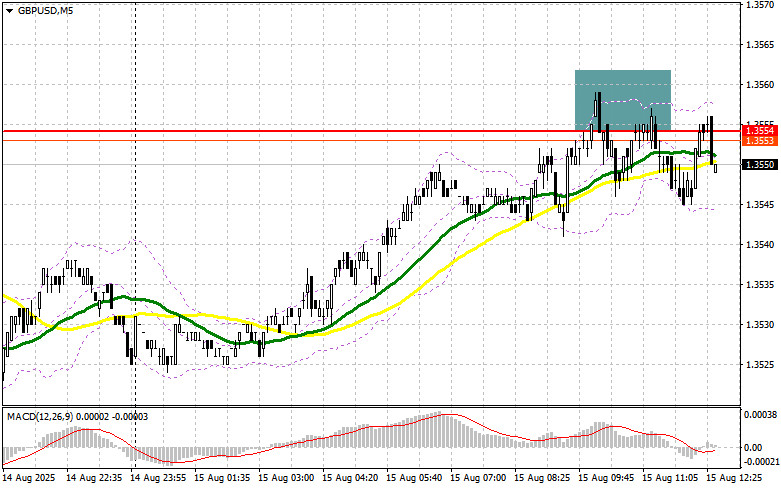Select the red 1.3554 price label
The height and width of the screenshot is (489, 781).
pos(760,131)
